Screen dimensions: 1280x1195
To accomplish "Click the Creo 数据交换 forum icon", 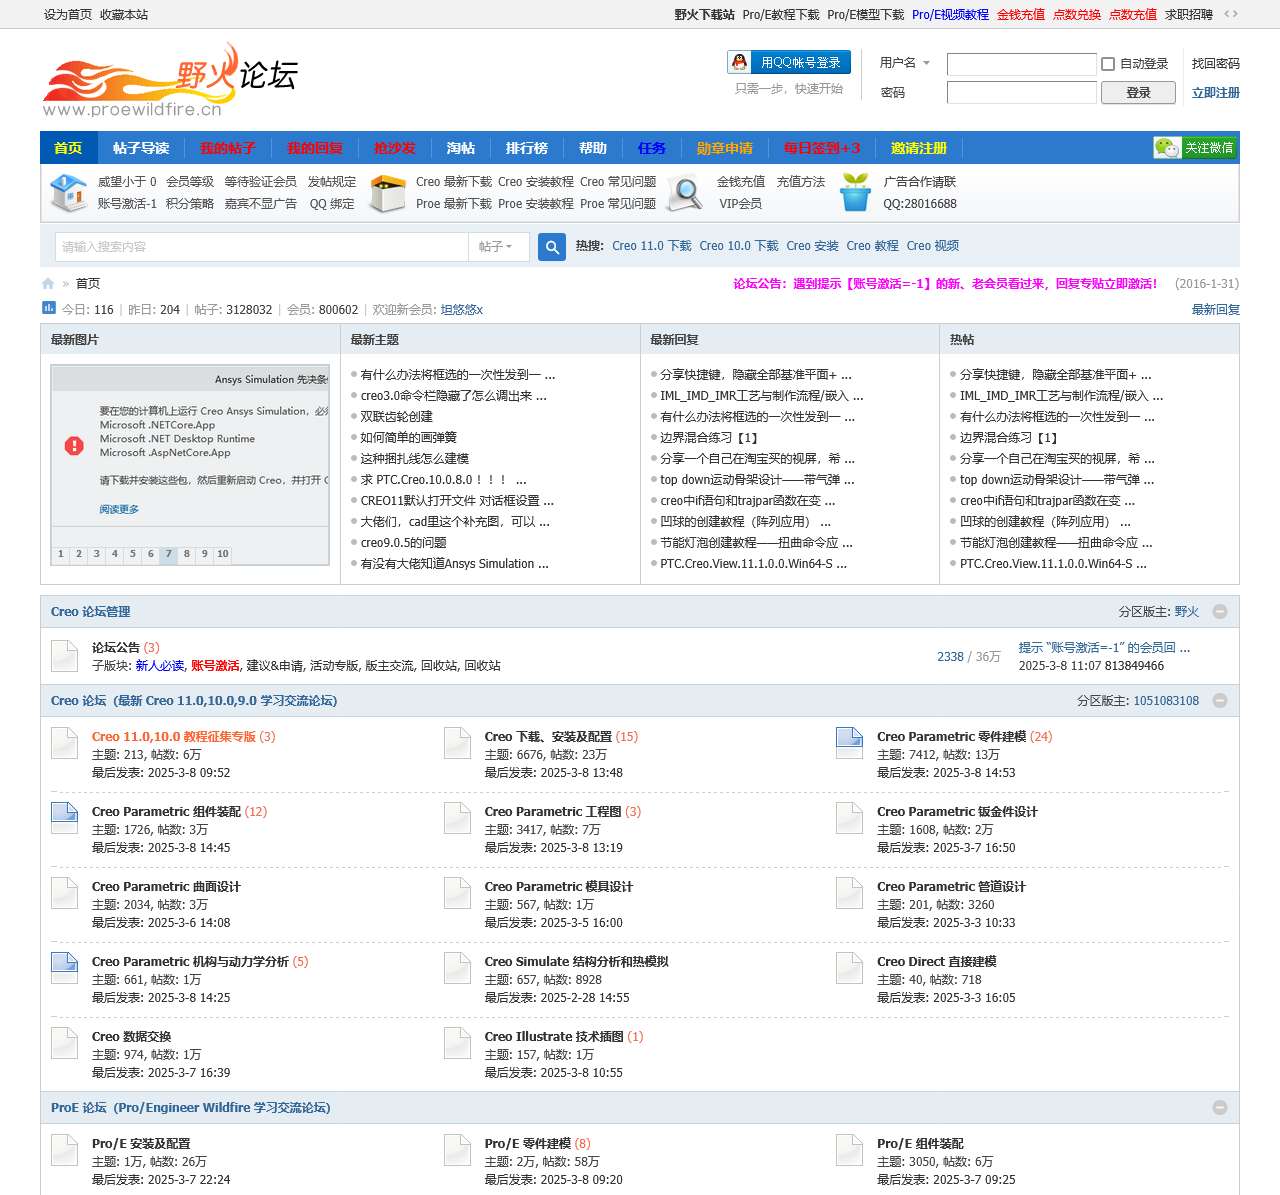I will pyautogui.click(x=64, y=1044).
